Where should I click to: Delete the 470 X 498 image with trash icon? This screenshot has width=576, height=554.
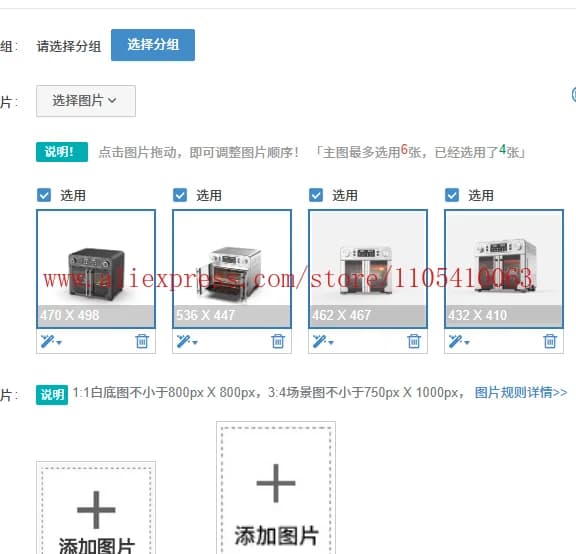click(142, 341)
